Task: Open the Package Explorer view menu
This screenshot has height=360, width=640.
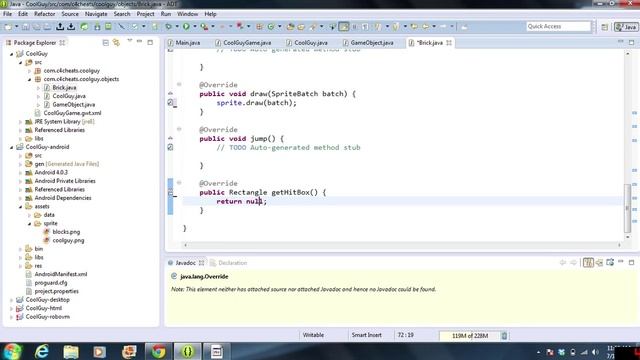Action: coord(129,41)
